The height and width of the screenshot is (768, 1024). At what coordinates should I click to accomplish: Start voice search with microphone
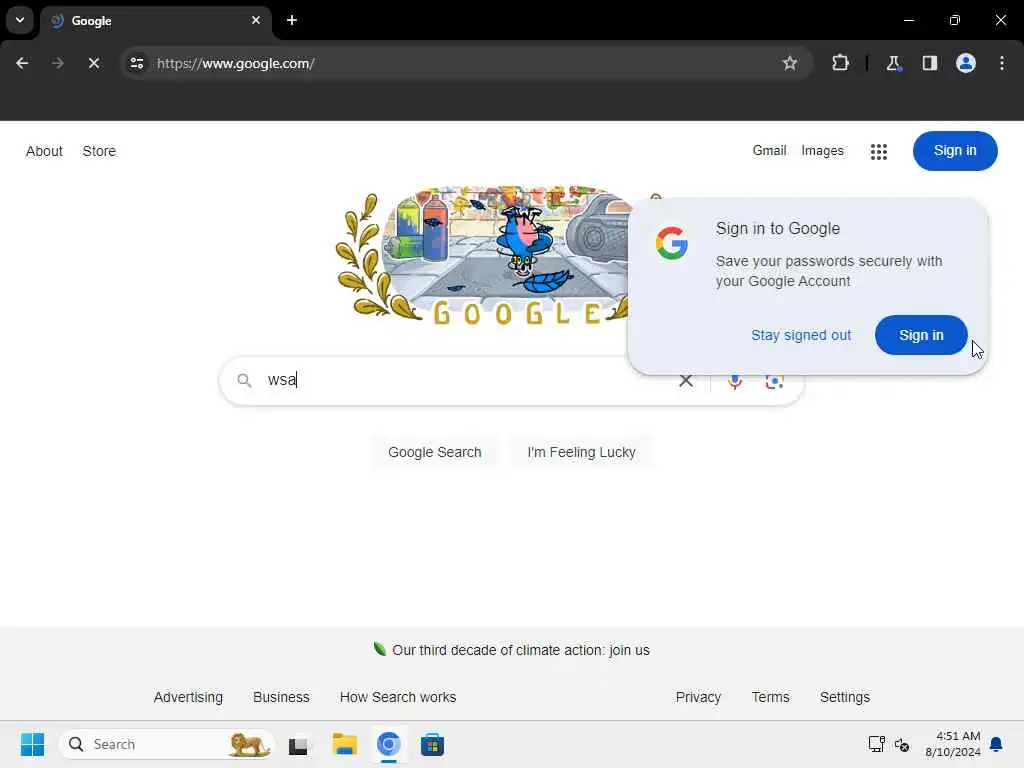pyautogui.click(x=735, y=381)
